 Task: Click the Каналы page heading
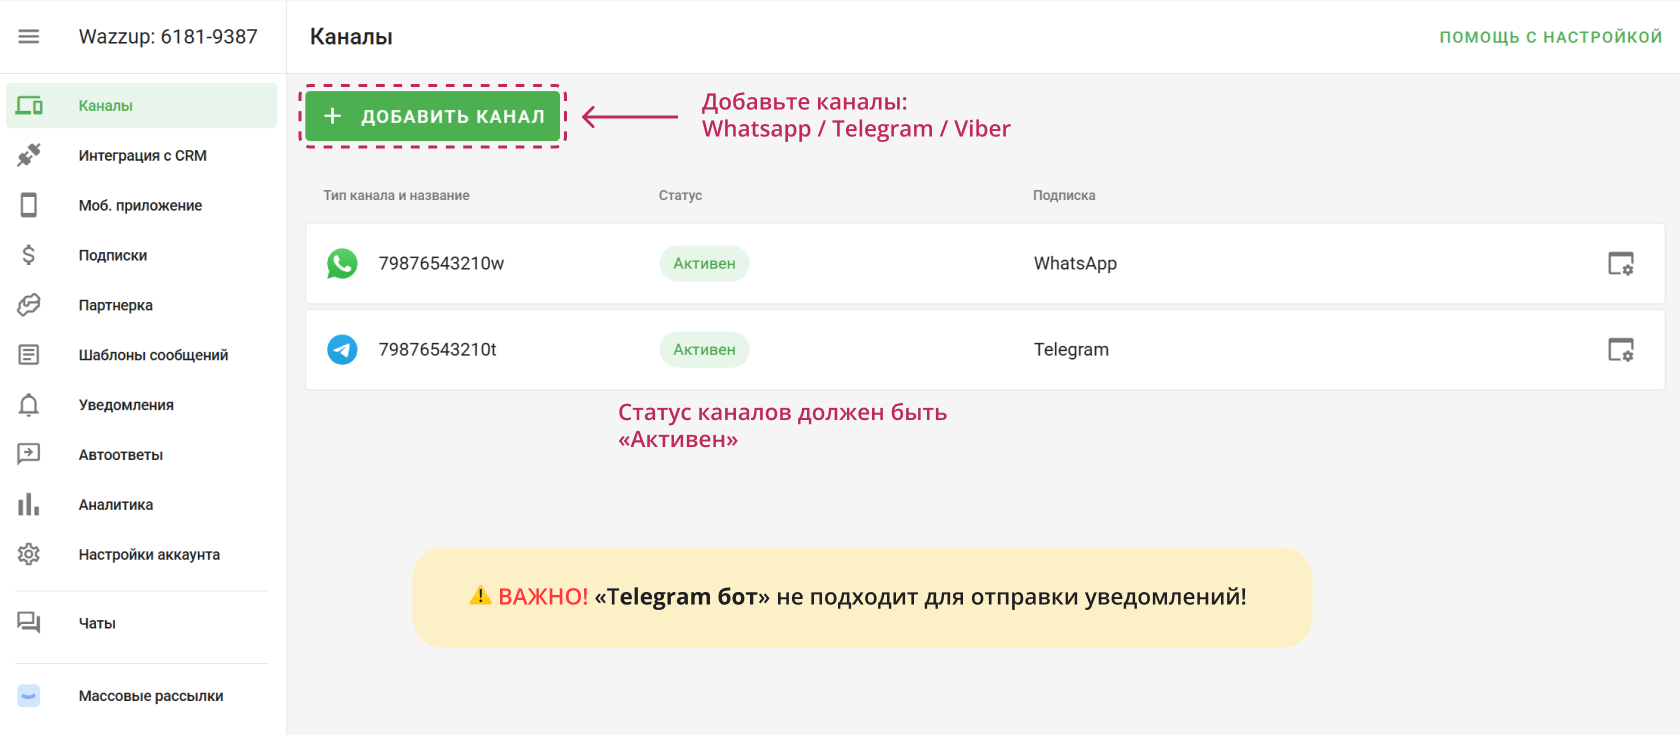[351, 37]
